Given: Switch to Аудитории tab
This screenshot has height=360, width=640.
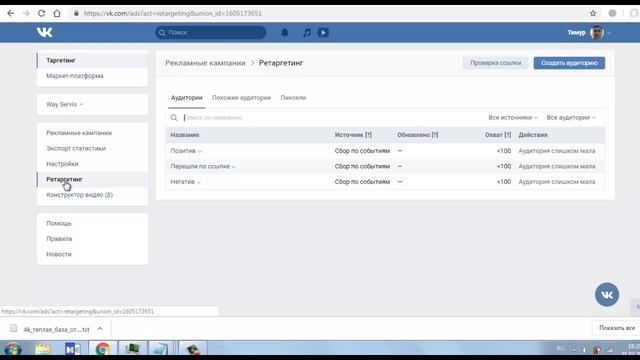Looking at the screenshot, I should (187, 98).
